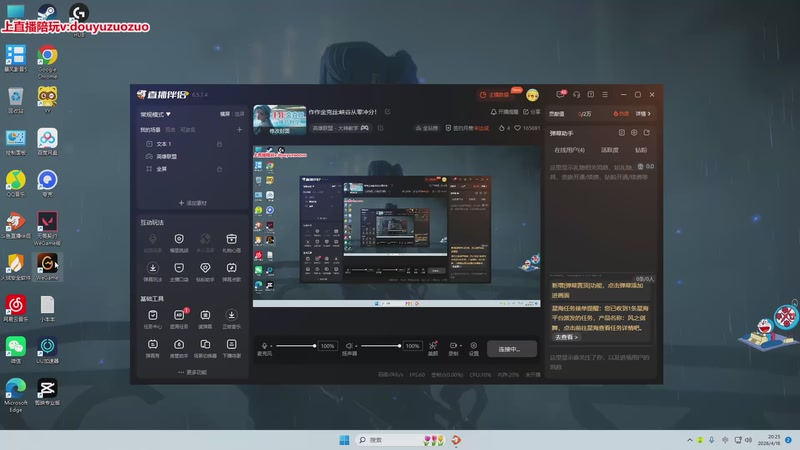Screen dimensions: 800x450
Task: Switch to 横屏 landscape orientation
Action: tap(225, 114)
